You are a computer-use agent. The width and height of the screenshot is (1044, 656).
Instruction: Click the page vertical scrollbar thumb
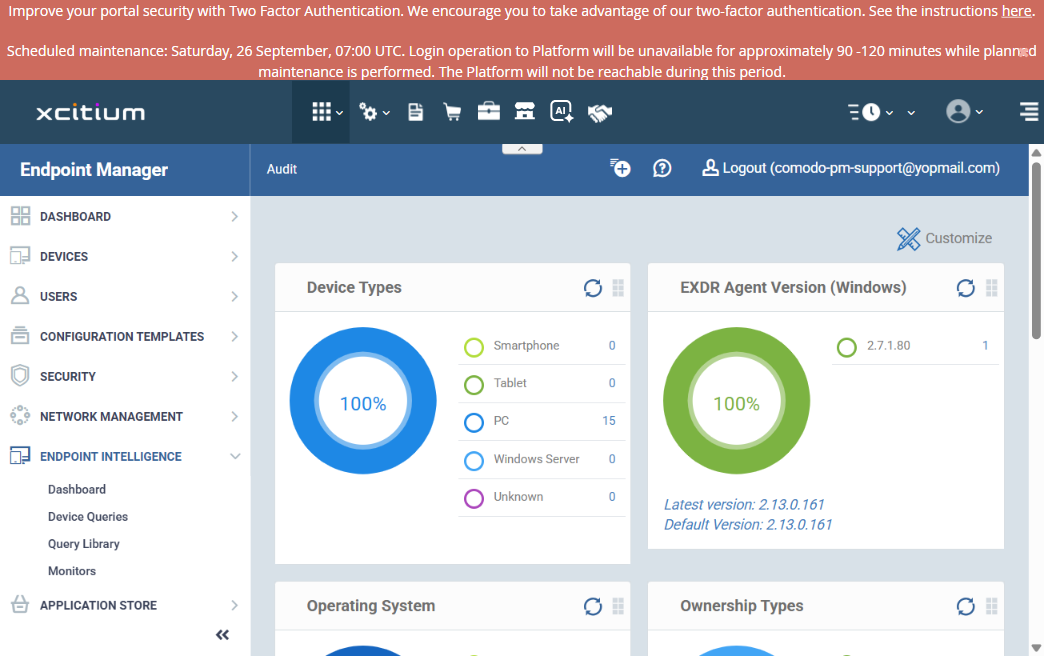click(1036, 250)
